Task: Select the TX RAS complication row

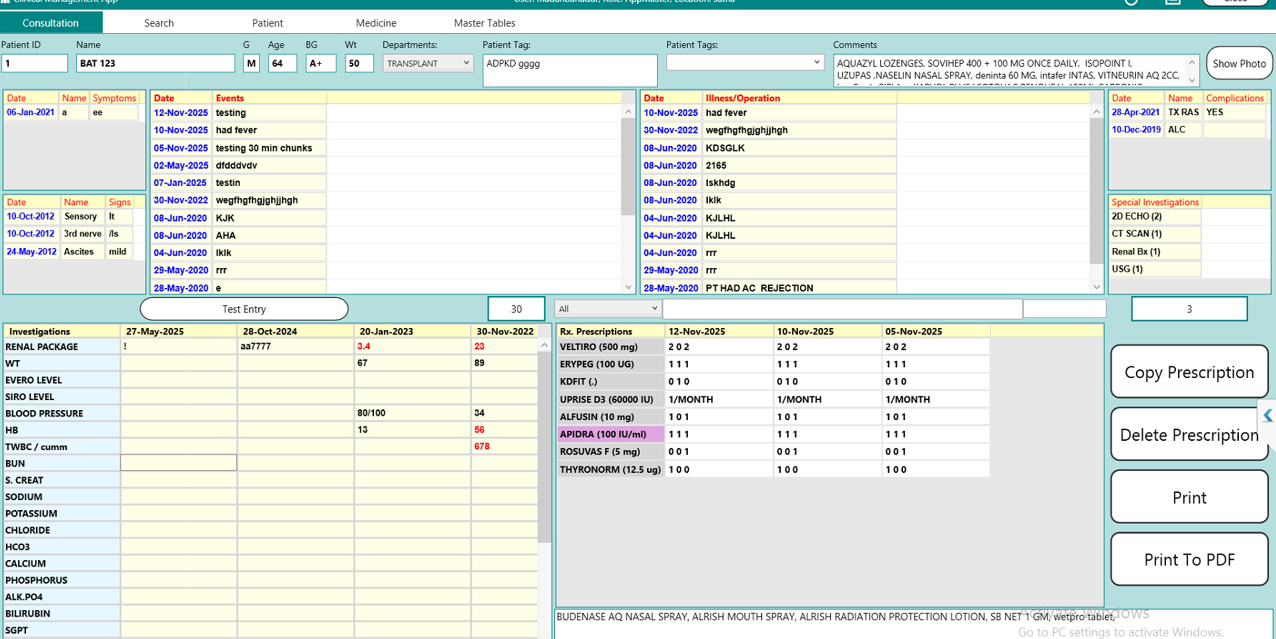Action: click(1189, 113)
